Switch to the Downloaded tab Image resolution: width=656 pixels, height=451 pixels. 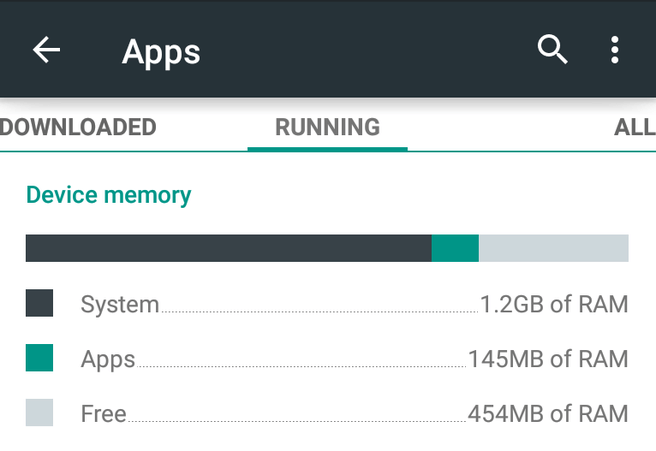click(78, 127)
